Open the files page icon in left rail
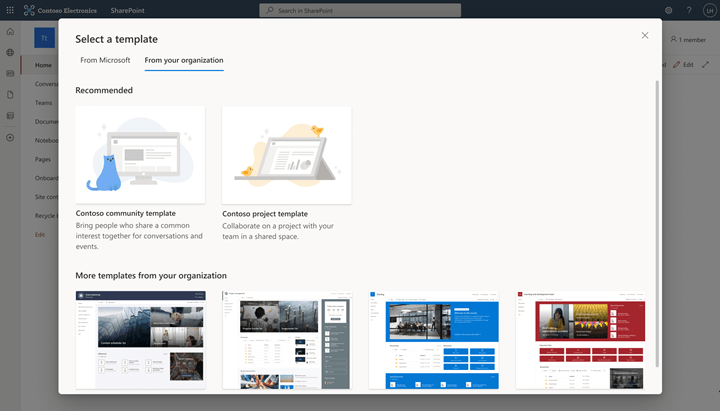Screen dimensions: 720x411 pos(10,95)
